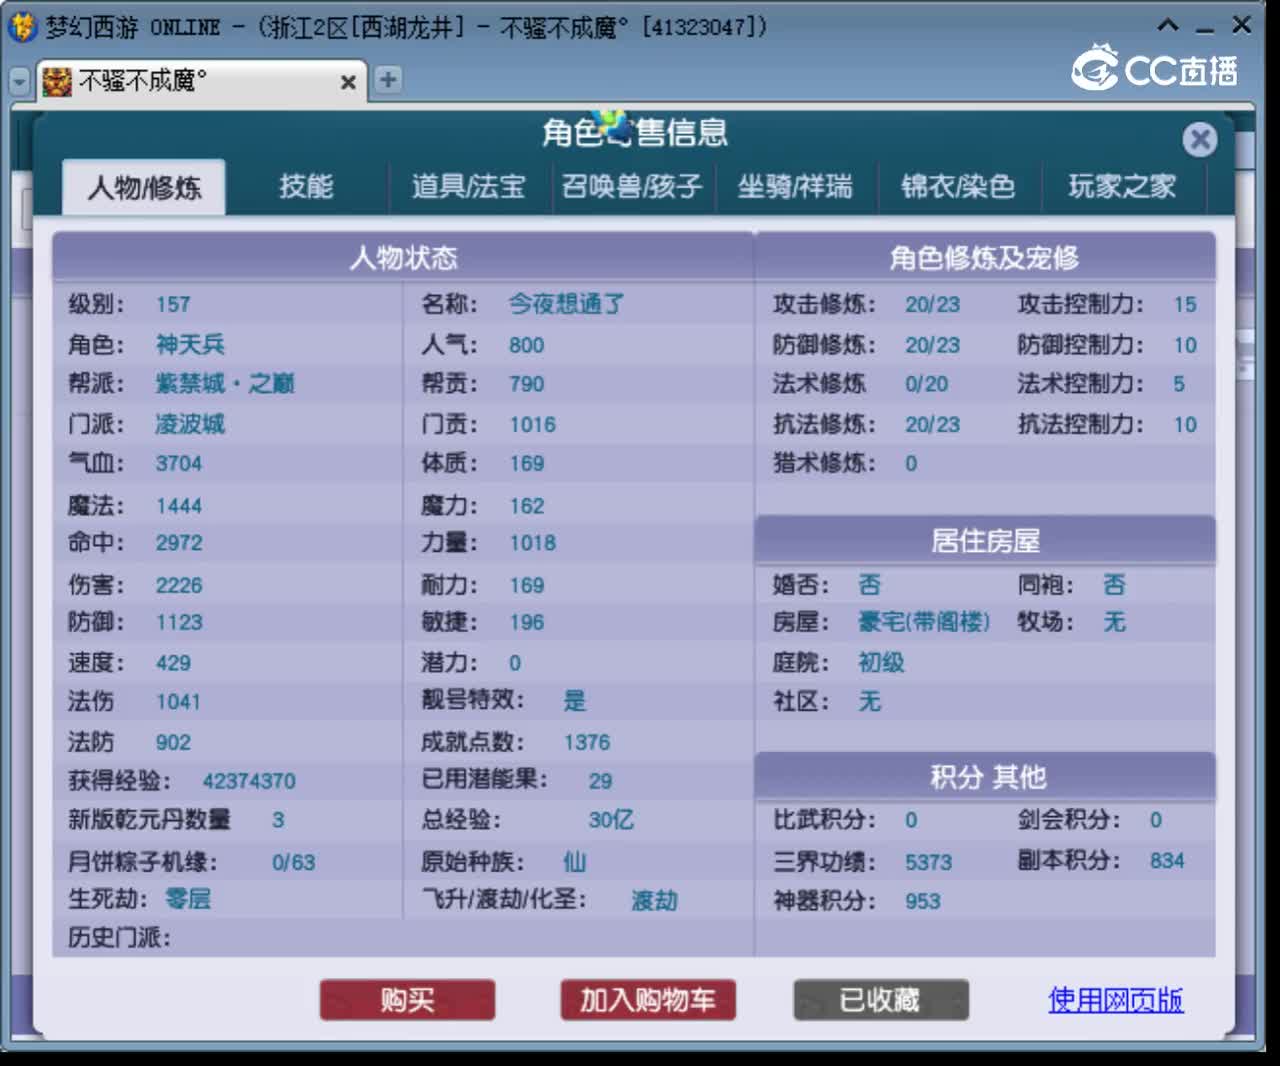Click the school name 凌波城
This screenshot has width=1280, height=1066.
pos(190,424)
